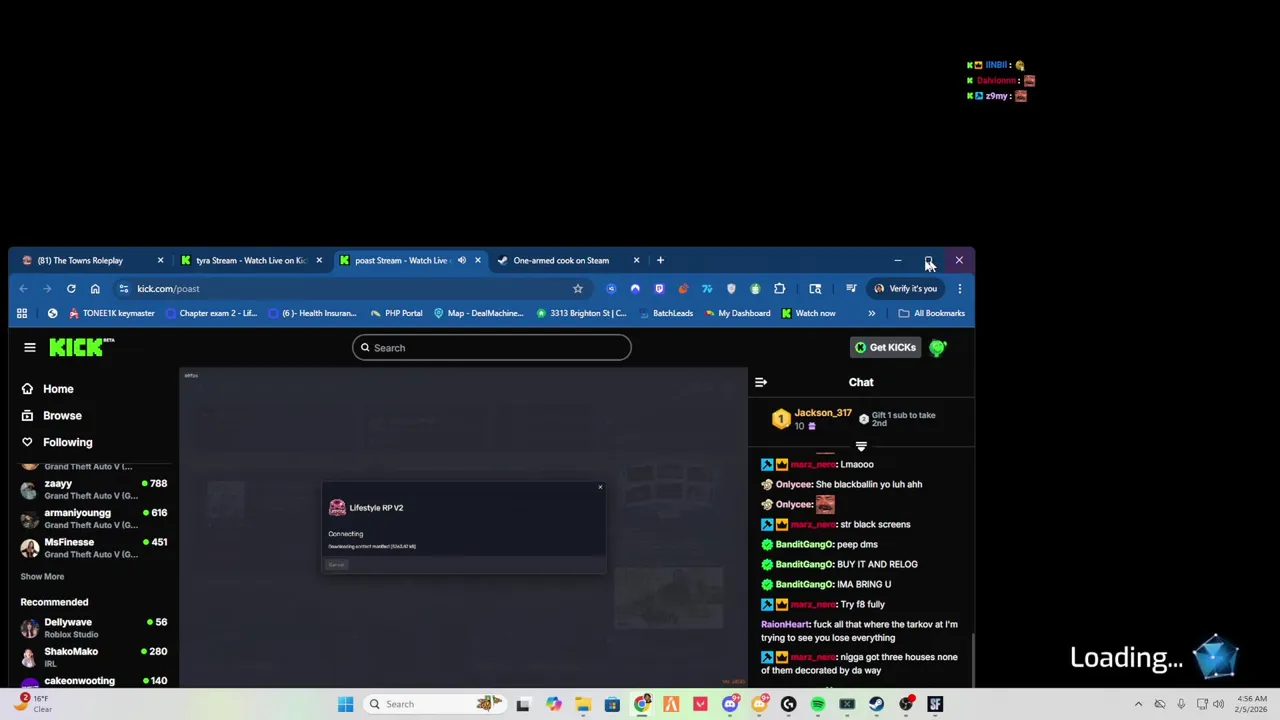Open the Dellywave recommended channel

coord(93,627)
